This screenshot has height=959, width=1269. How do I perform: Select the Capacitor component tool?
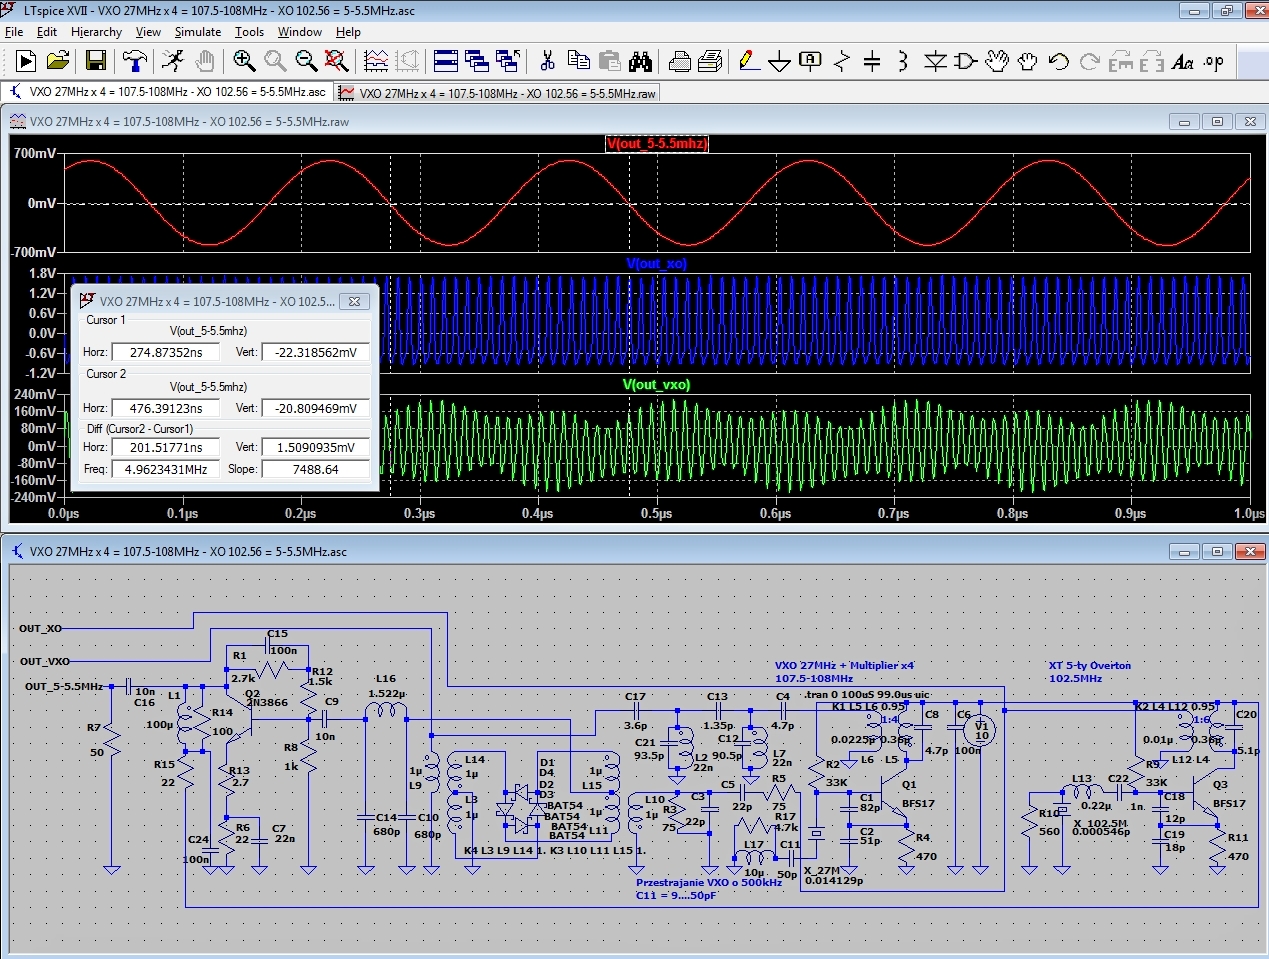tap(872, 62)
